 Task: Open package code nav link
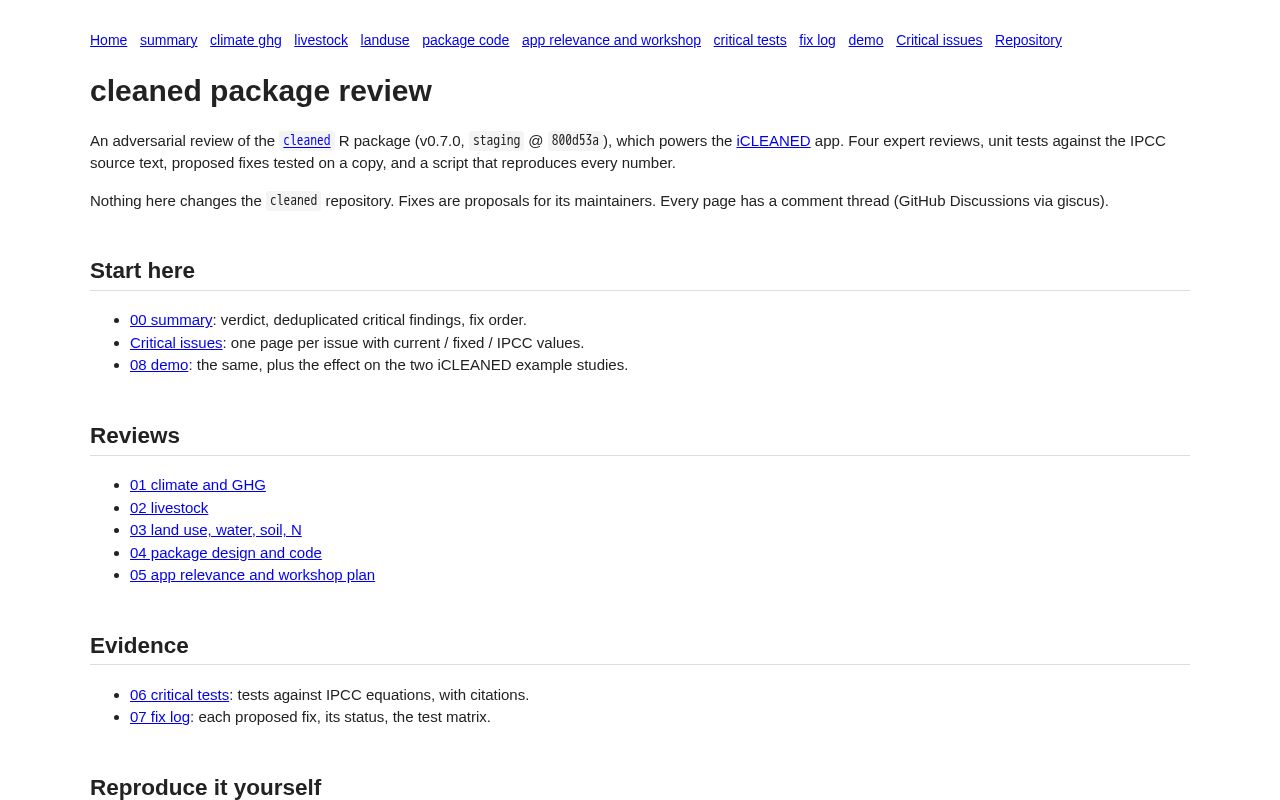[x=465, y=40]
